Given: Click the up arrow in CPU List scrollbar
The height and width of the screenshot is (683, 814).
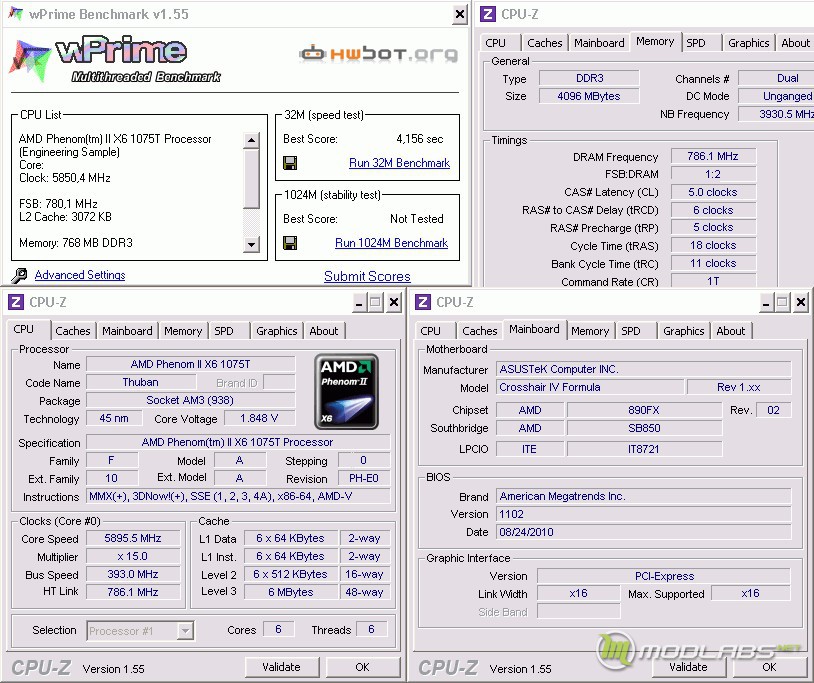Looking at the screenshot, I should point(251,140).
